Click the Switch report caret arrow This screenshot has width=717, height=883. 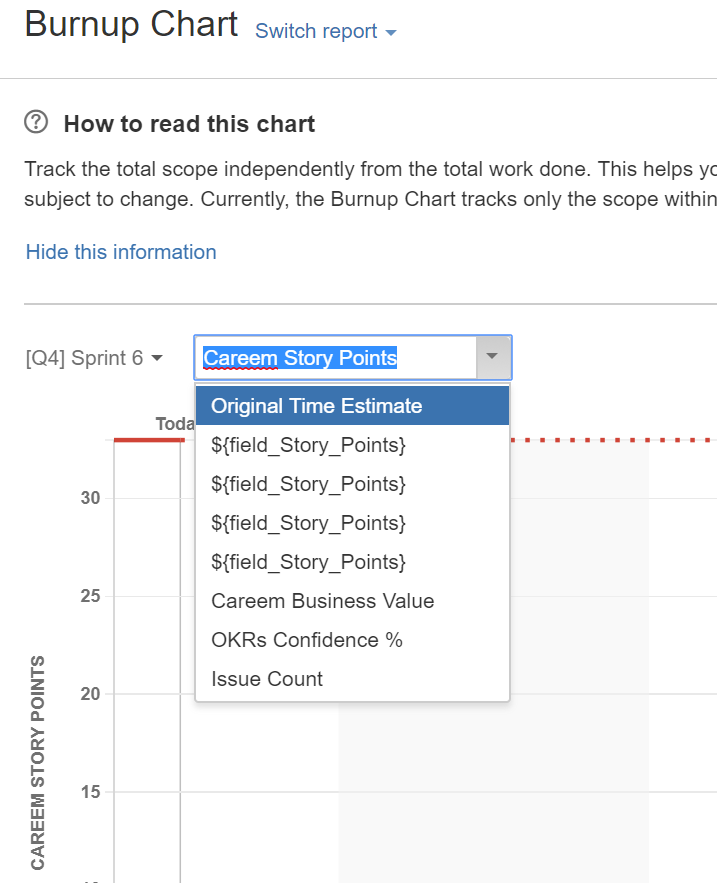pos(390,33)
